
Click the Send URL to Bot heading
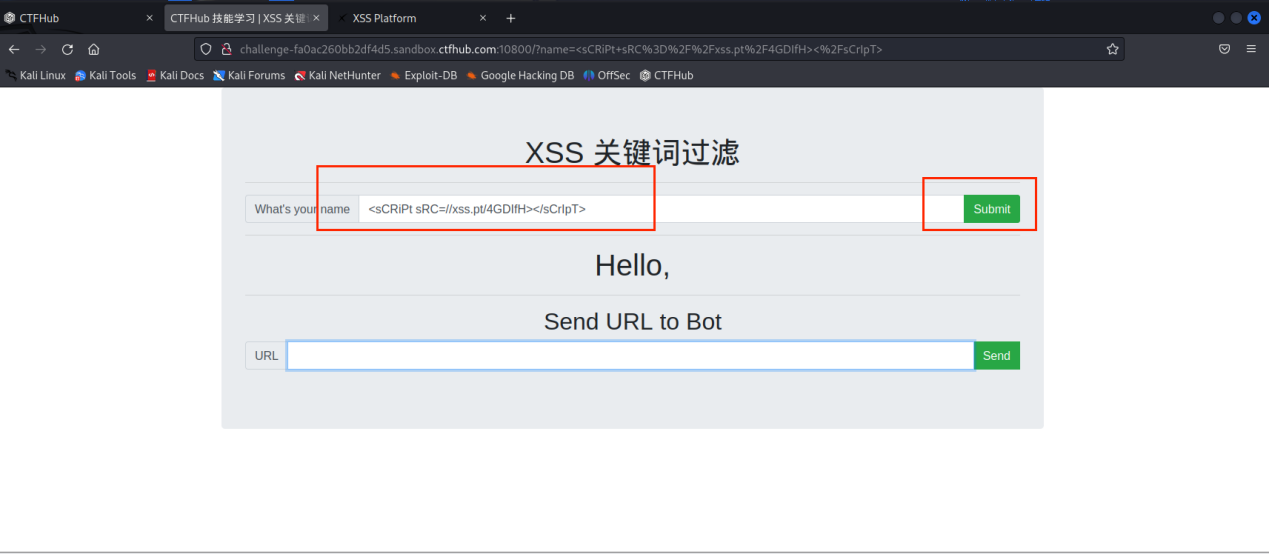pos(632,321)
